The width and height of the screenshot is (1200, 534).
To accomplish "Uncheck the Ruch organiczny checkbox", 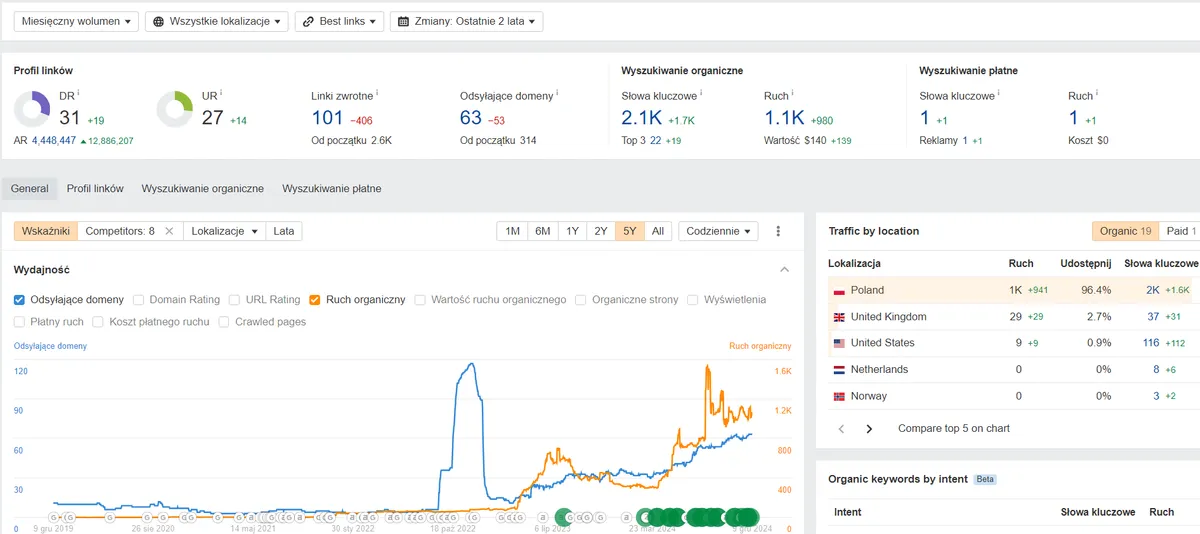I will [315, 299].
